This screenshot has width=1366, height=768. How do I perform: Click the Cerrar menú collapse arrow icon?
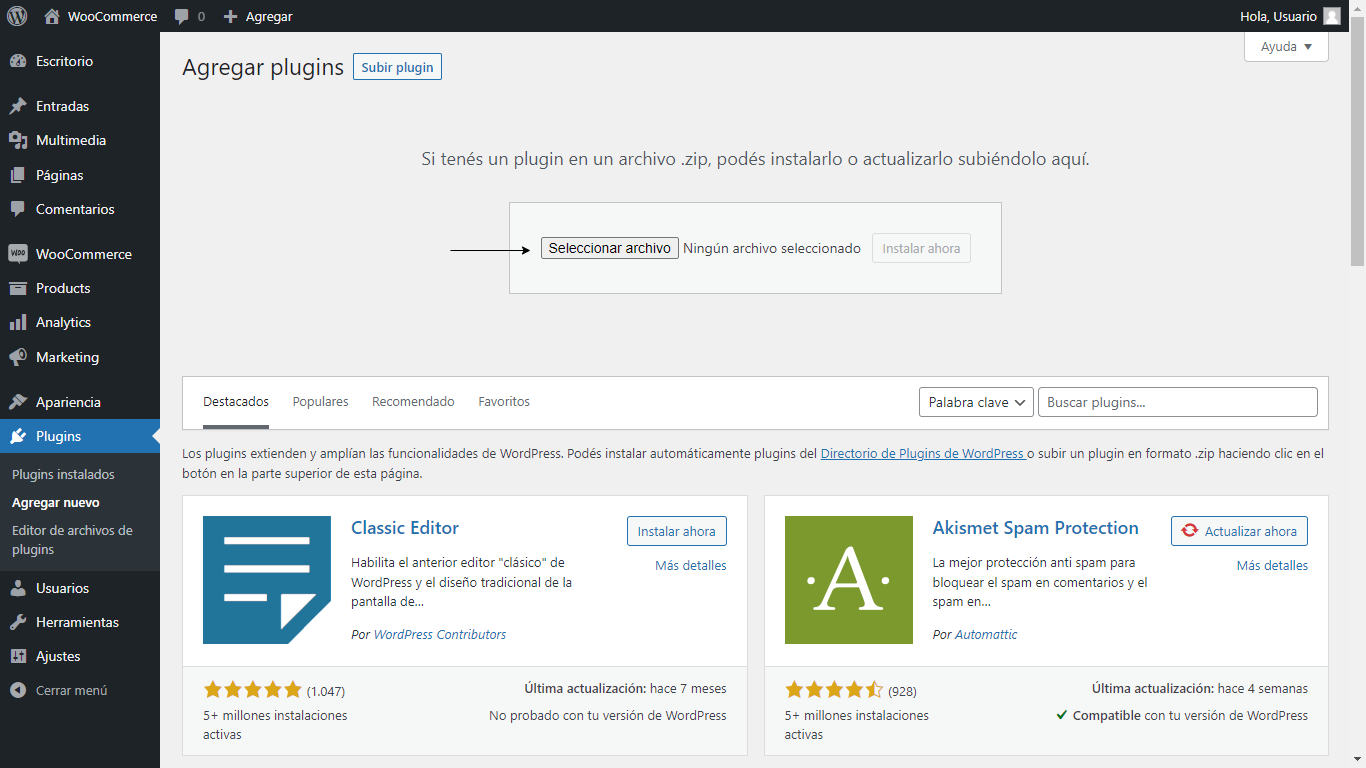tap(18, 690)
